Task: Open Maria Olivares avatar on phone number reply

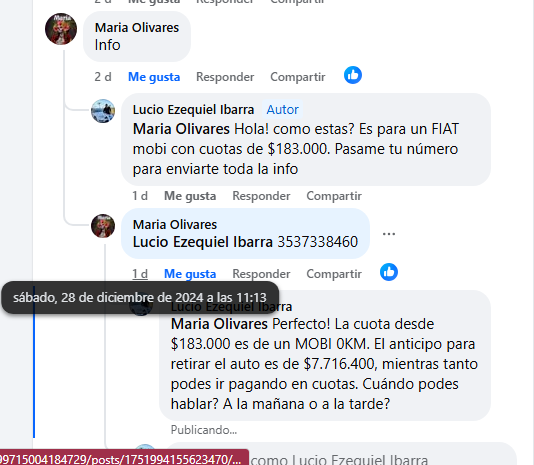Action: click(103, 226)
